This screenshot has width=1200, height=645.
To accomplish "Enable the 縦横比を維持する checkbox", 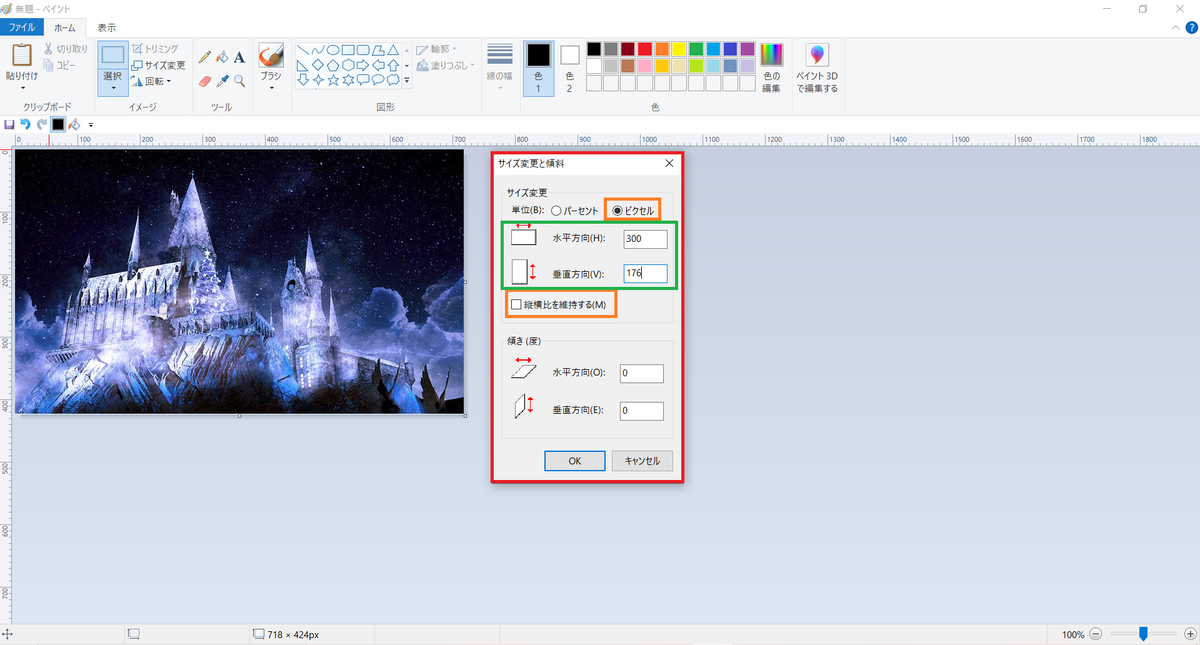I will point(517,303).
